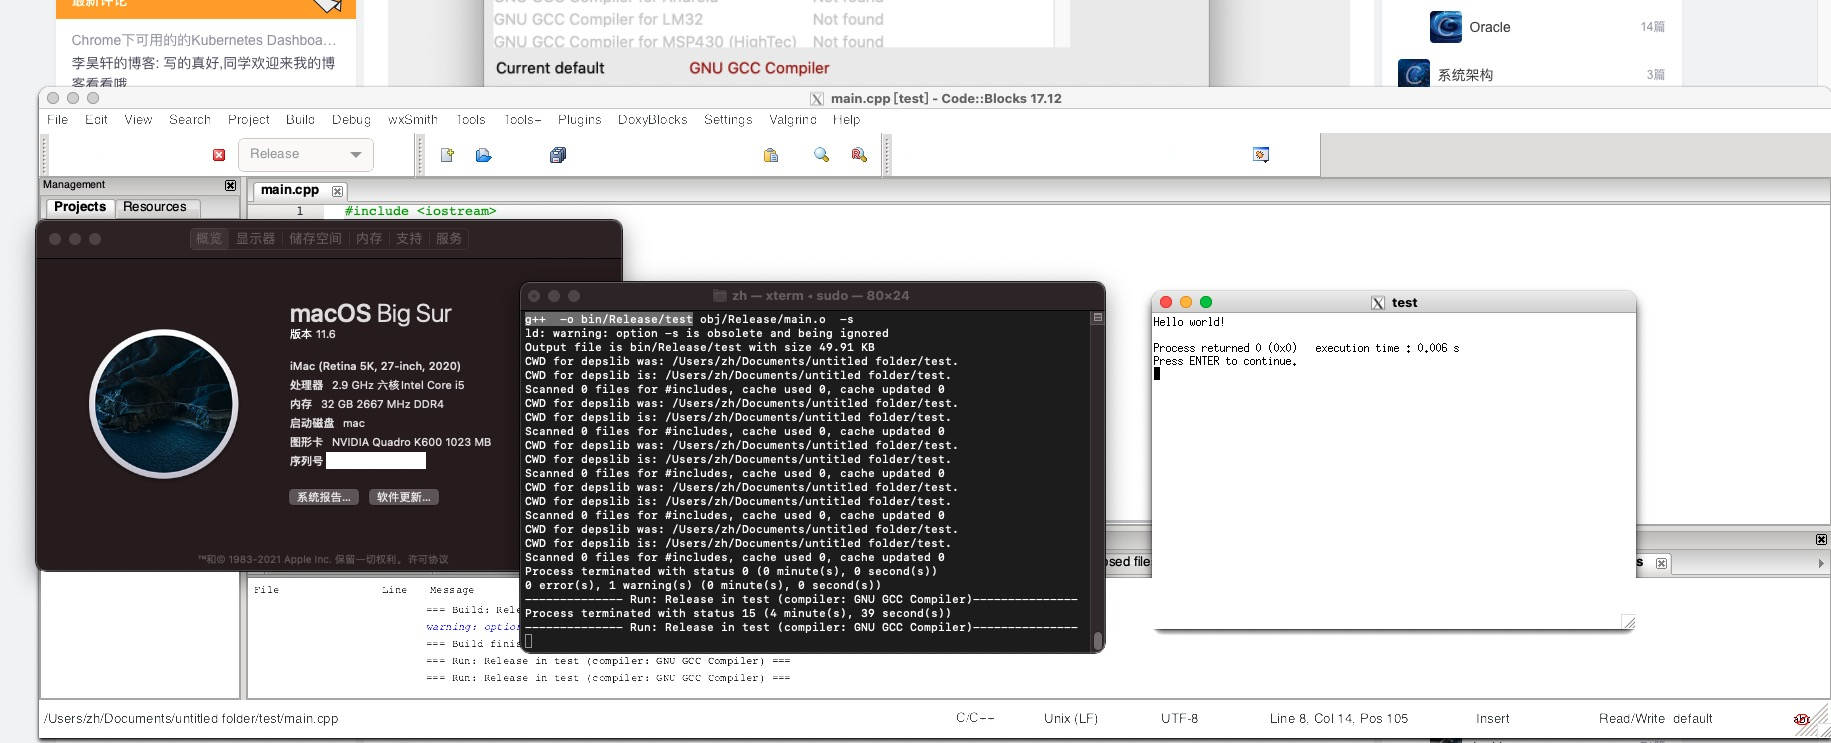Open the Project menu

pyautogui.click(x=248, y=120)
